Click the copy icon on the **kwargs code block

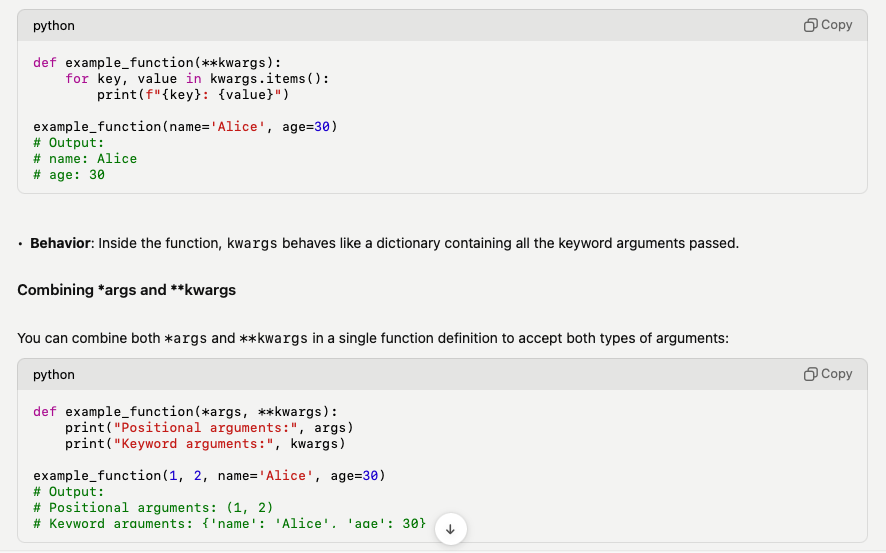[828, 25]
